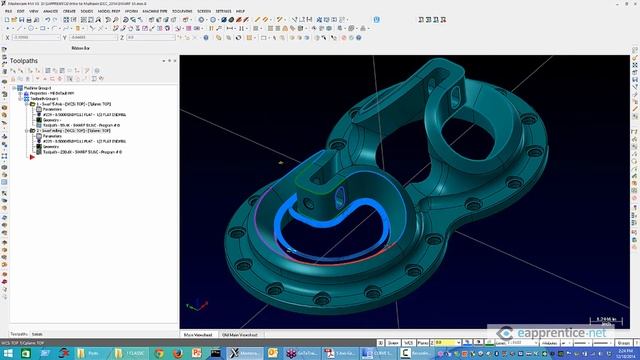Select the Create Line tool
Viewport: 640px width, 360px height.
pyautogui.click(x=19, y=29)
